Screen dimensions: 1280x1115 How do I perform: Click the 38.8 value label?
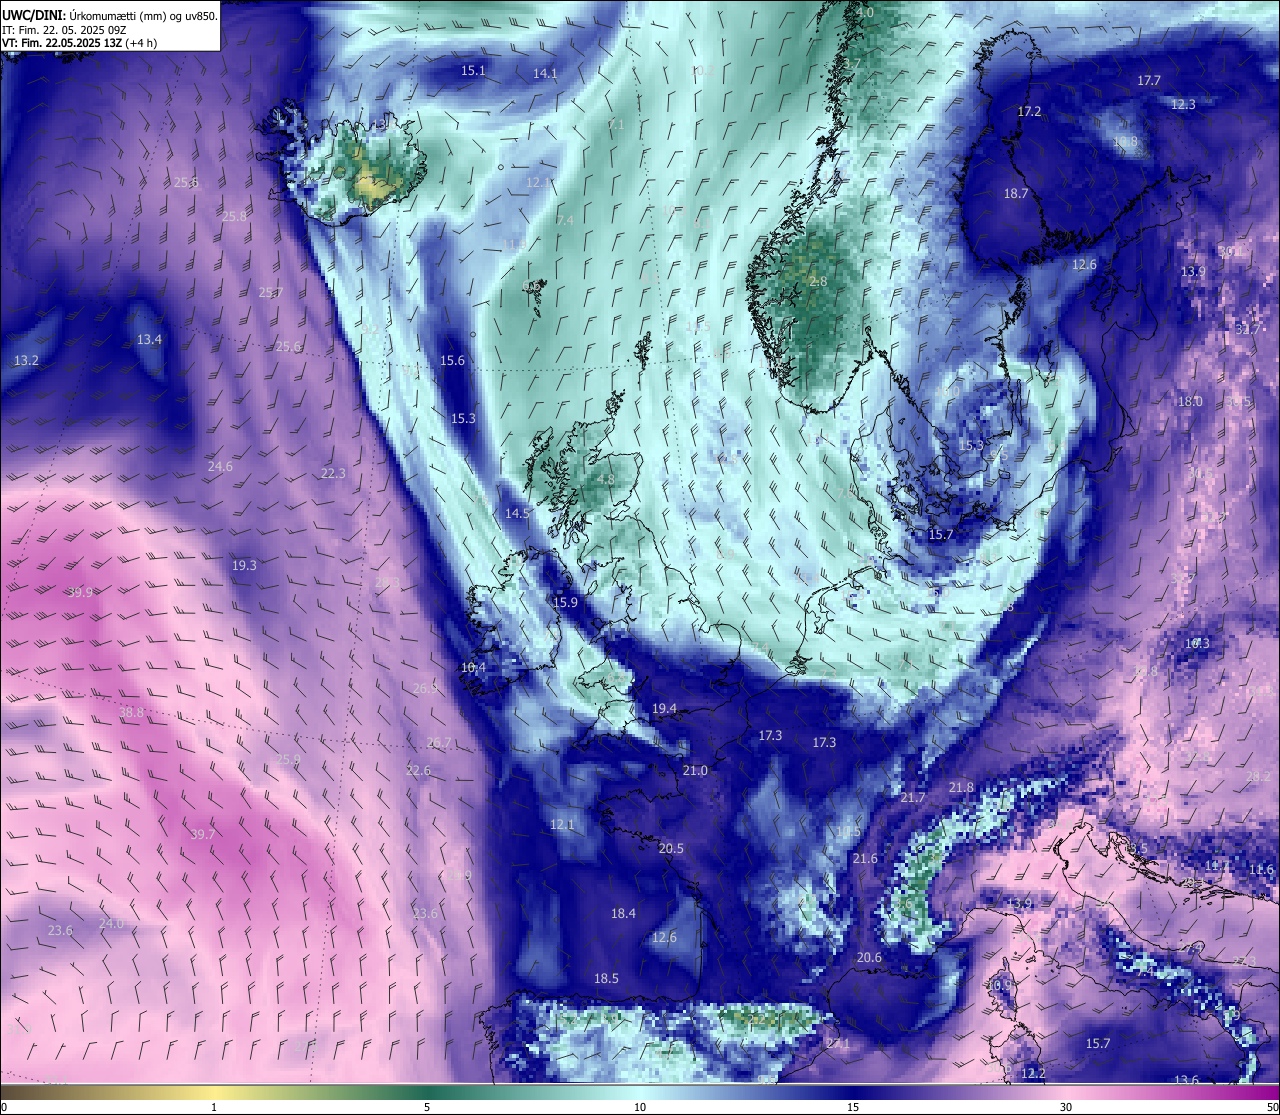coord(131,713)
